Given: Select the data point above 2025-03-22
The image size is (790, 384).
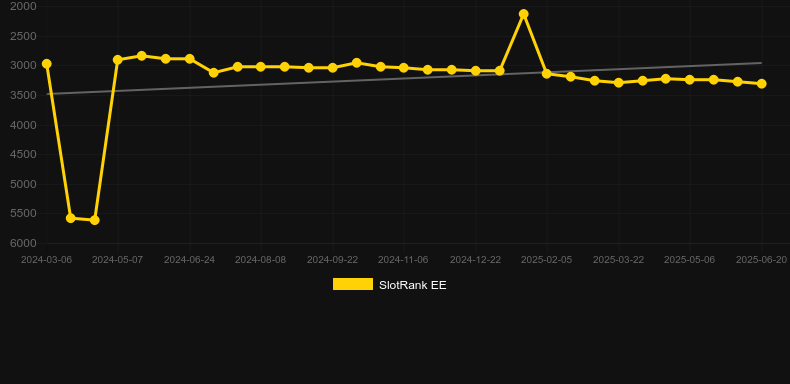Looking at the screenshot, I should [x=619, y=83].
